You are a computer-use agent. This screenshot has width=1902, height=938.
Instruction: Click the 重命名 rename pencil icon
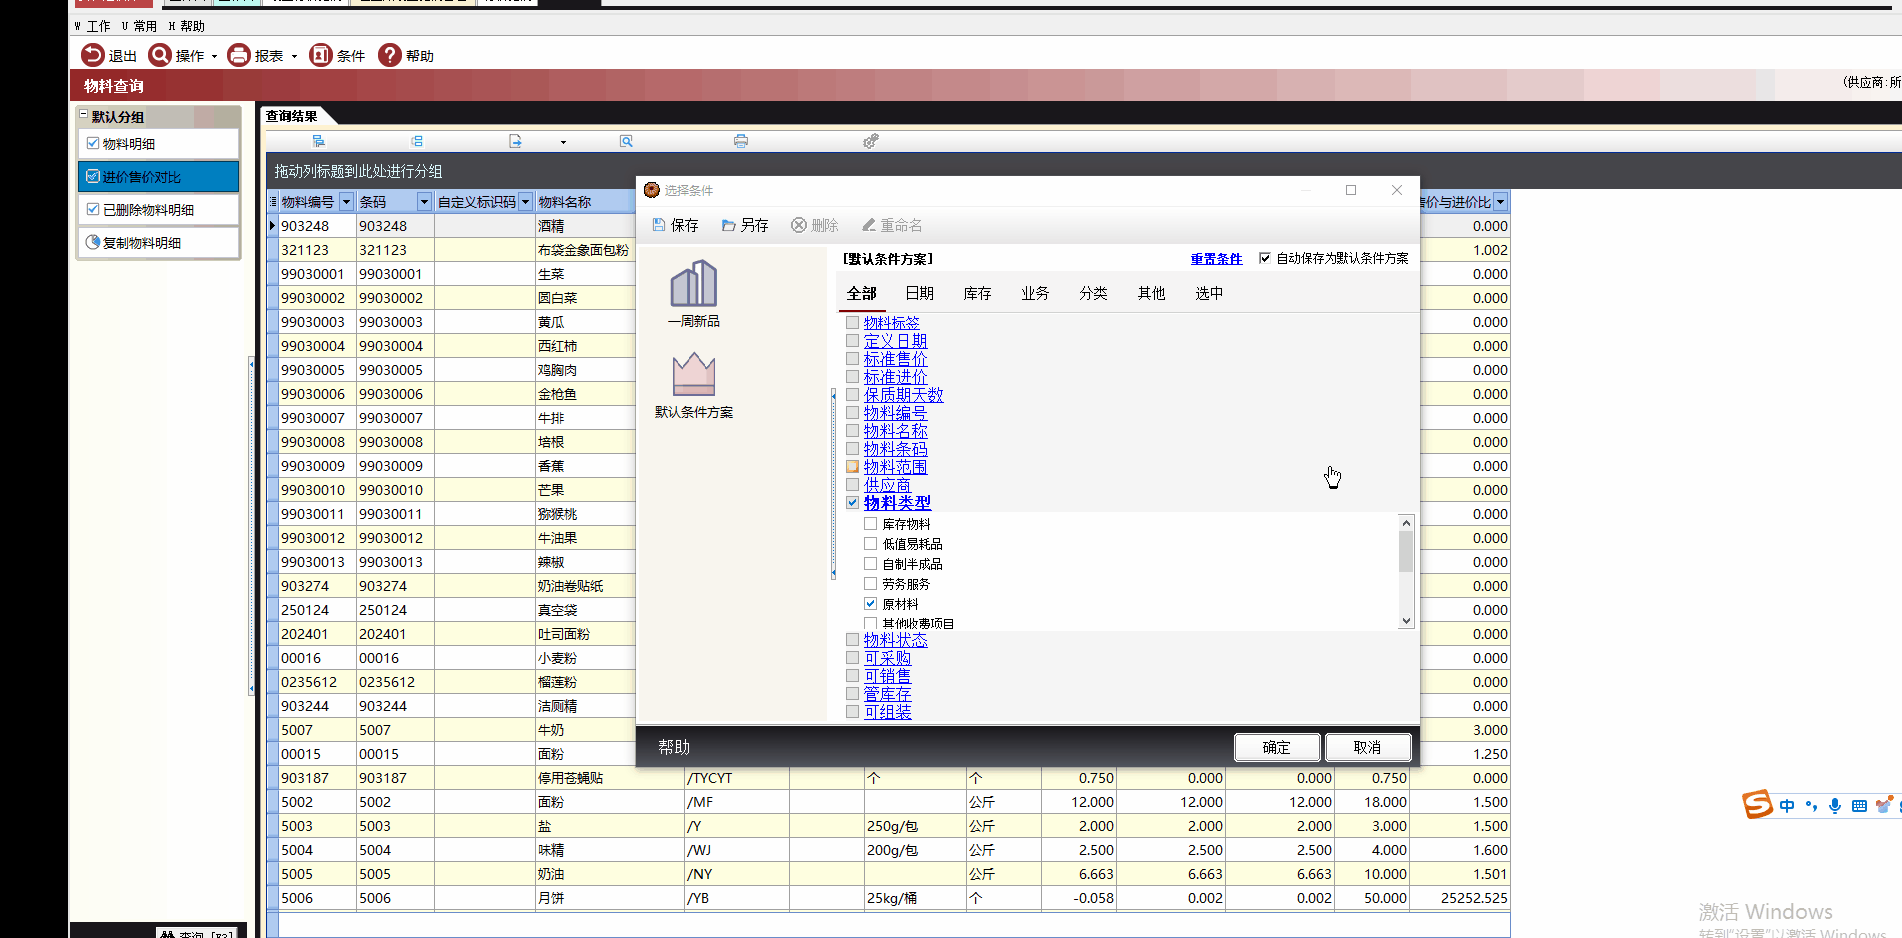(x=869, y=225)
